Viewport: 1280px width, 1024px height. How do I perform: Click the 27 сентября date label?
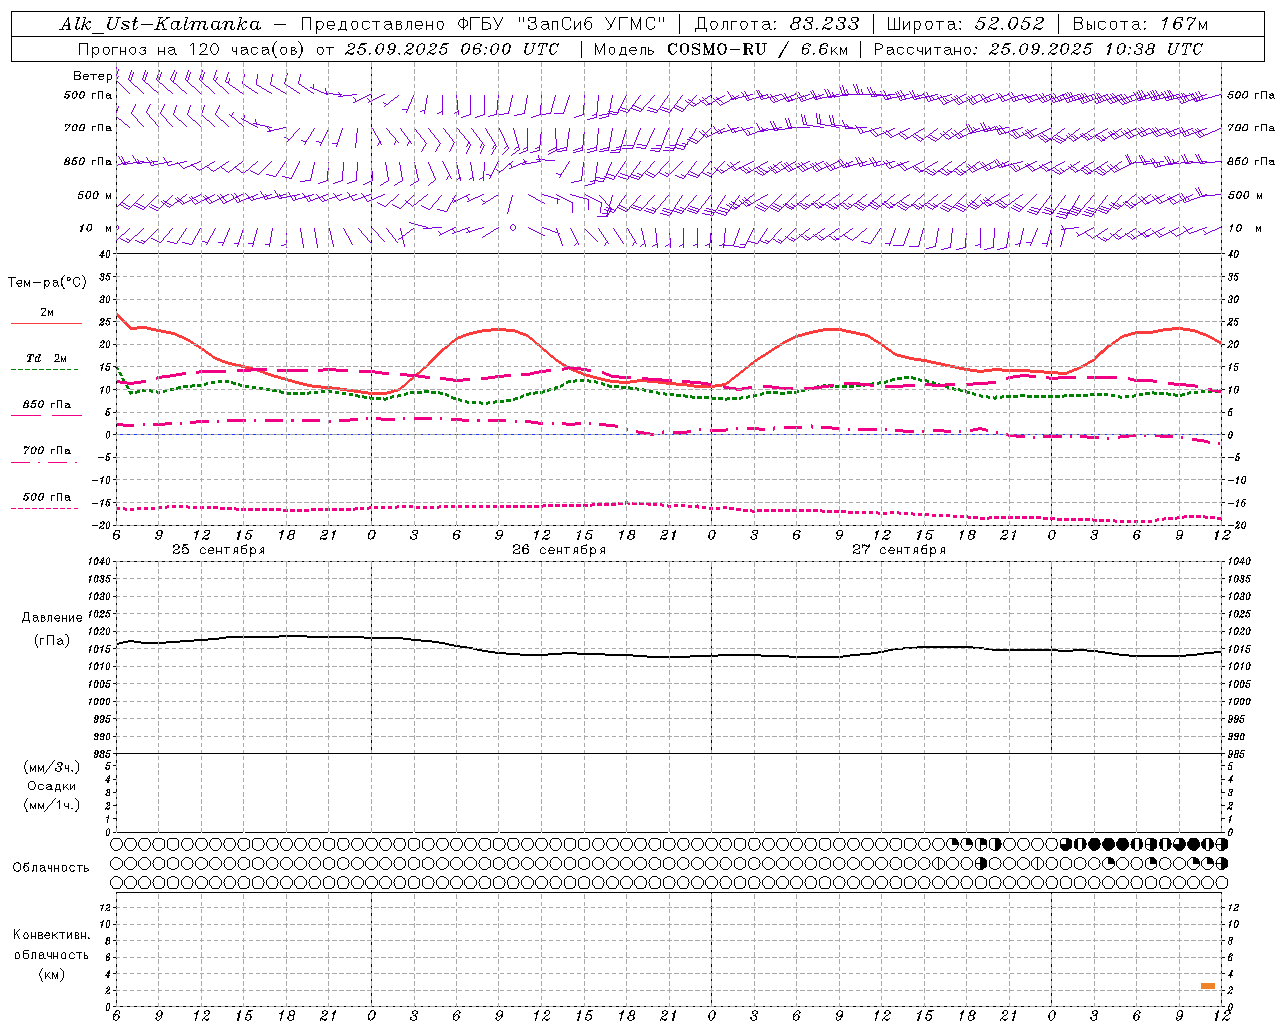point(898,550)
